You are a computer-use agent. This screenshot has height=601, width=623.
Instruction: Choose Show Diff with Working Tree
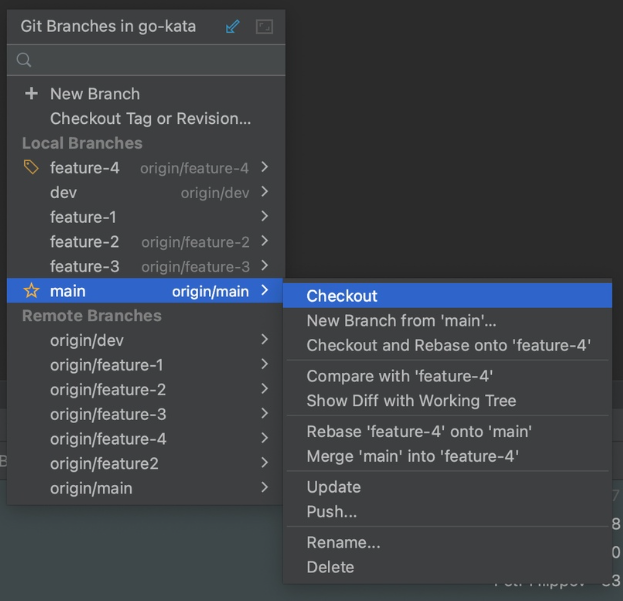coord(411,401)
